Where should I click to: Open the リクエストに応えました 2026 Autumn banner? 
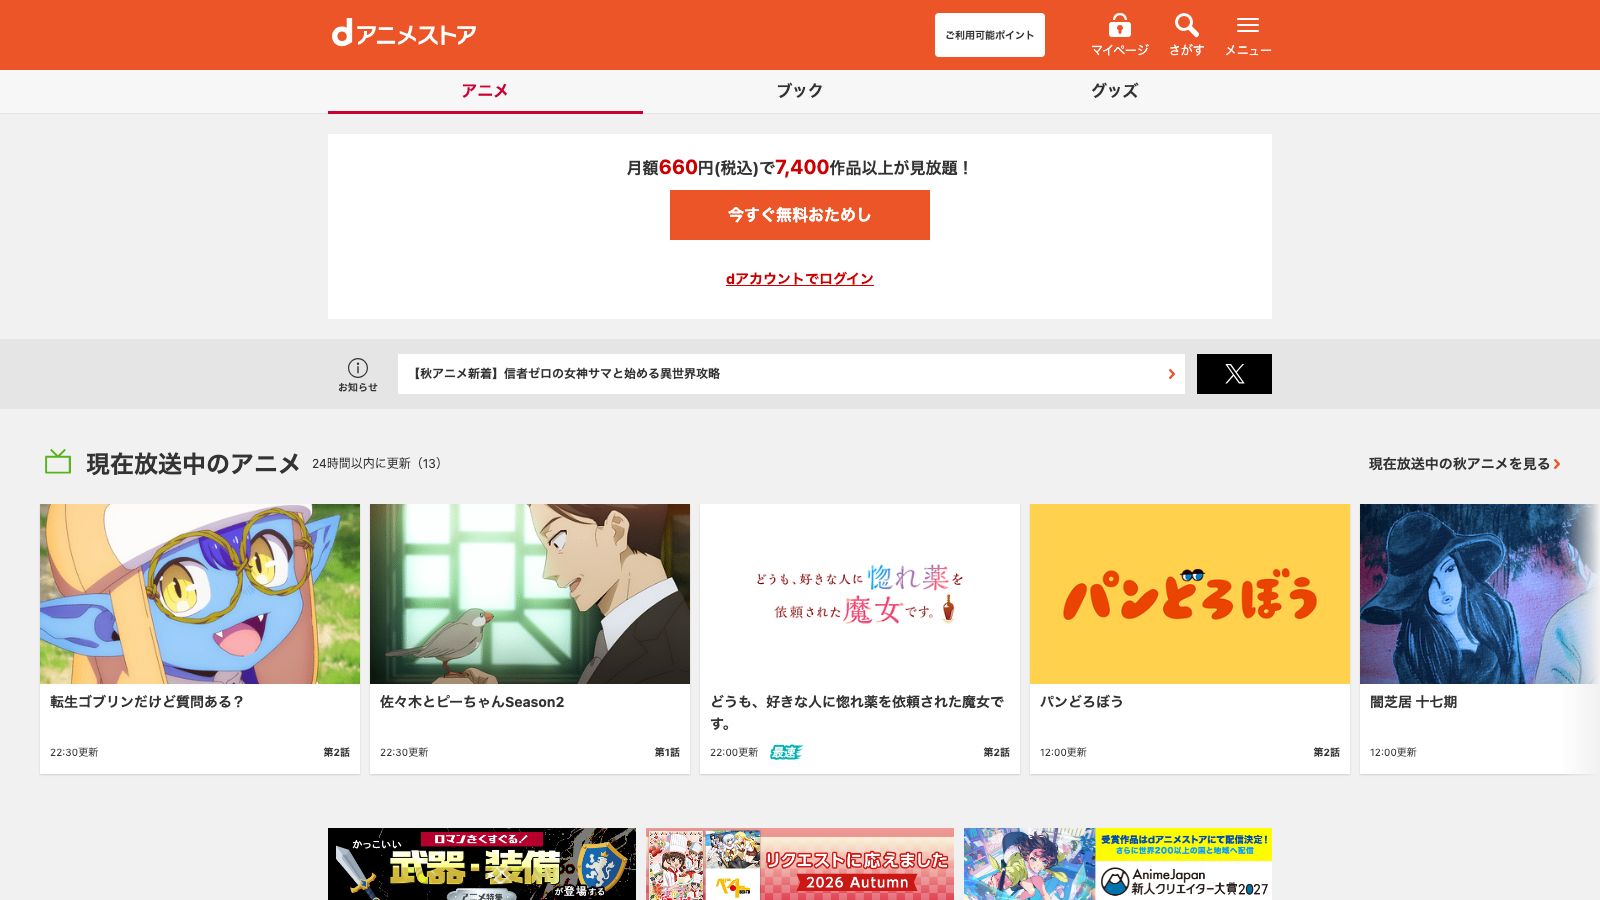click(x=800, y=864)
